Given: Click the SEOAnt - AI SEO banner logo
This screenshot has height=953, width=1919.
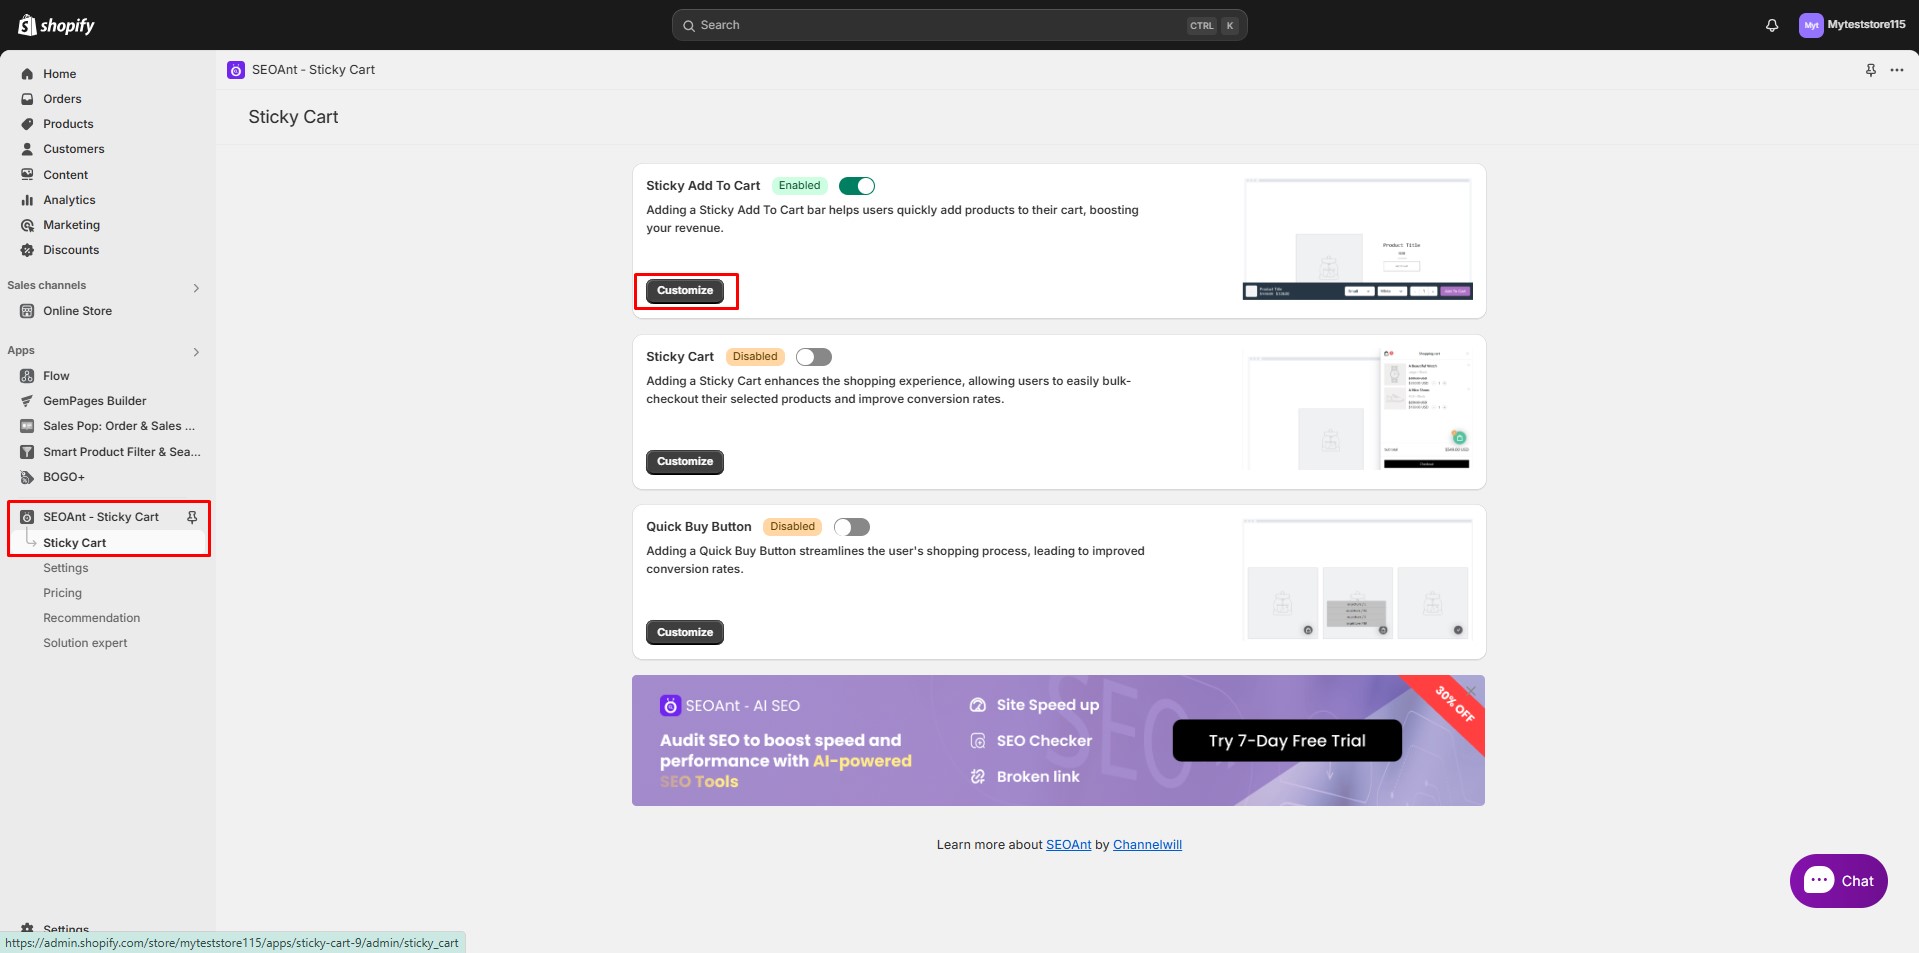Looking at the screenshot, I should [670, 706].
